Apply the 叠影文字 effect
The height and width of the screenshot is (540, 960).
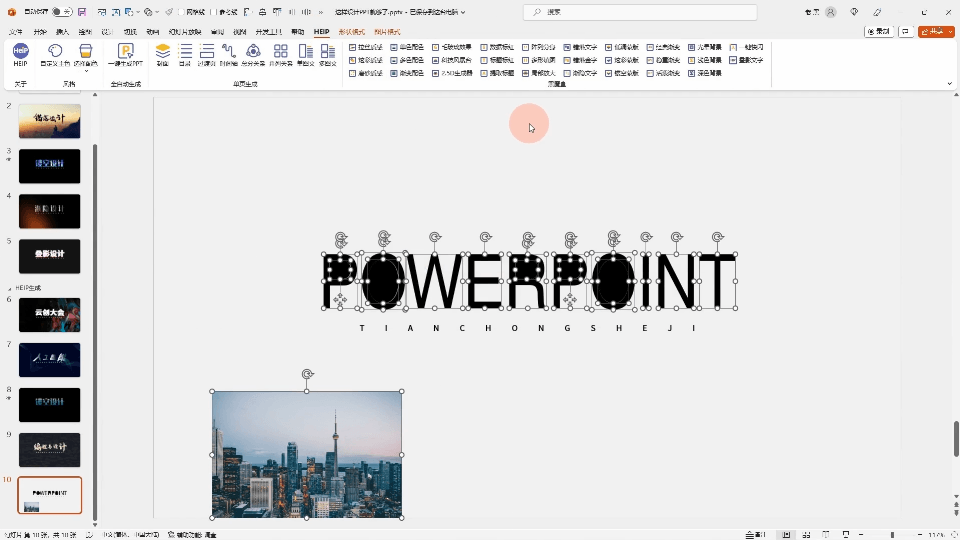click(746, 60)
